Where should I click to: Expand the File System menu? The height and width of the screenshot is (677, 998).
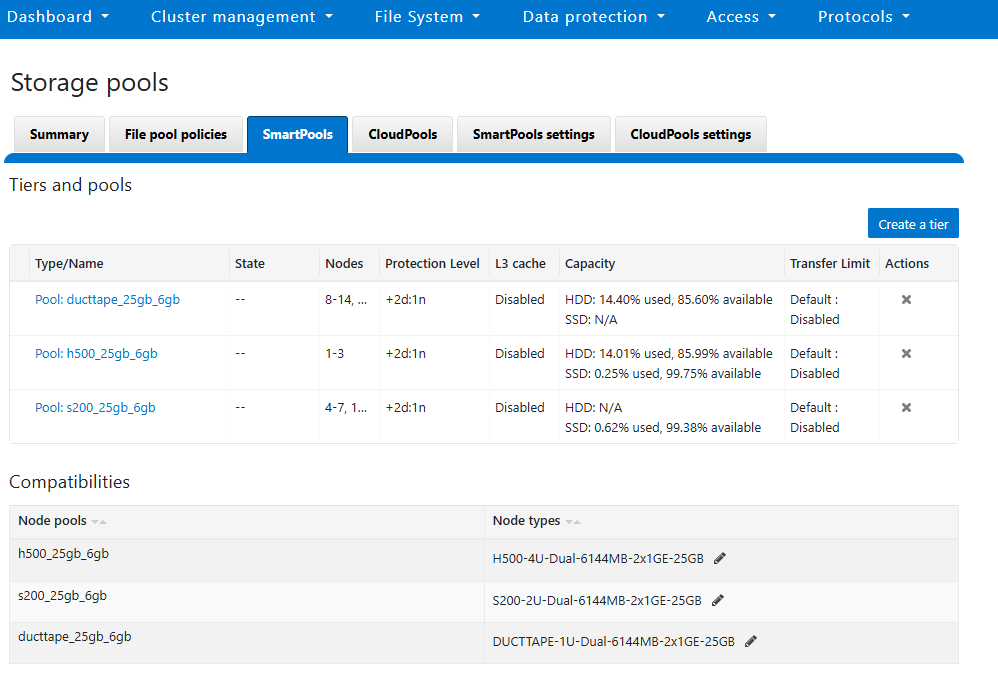(427, 17)
